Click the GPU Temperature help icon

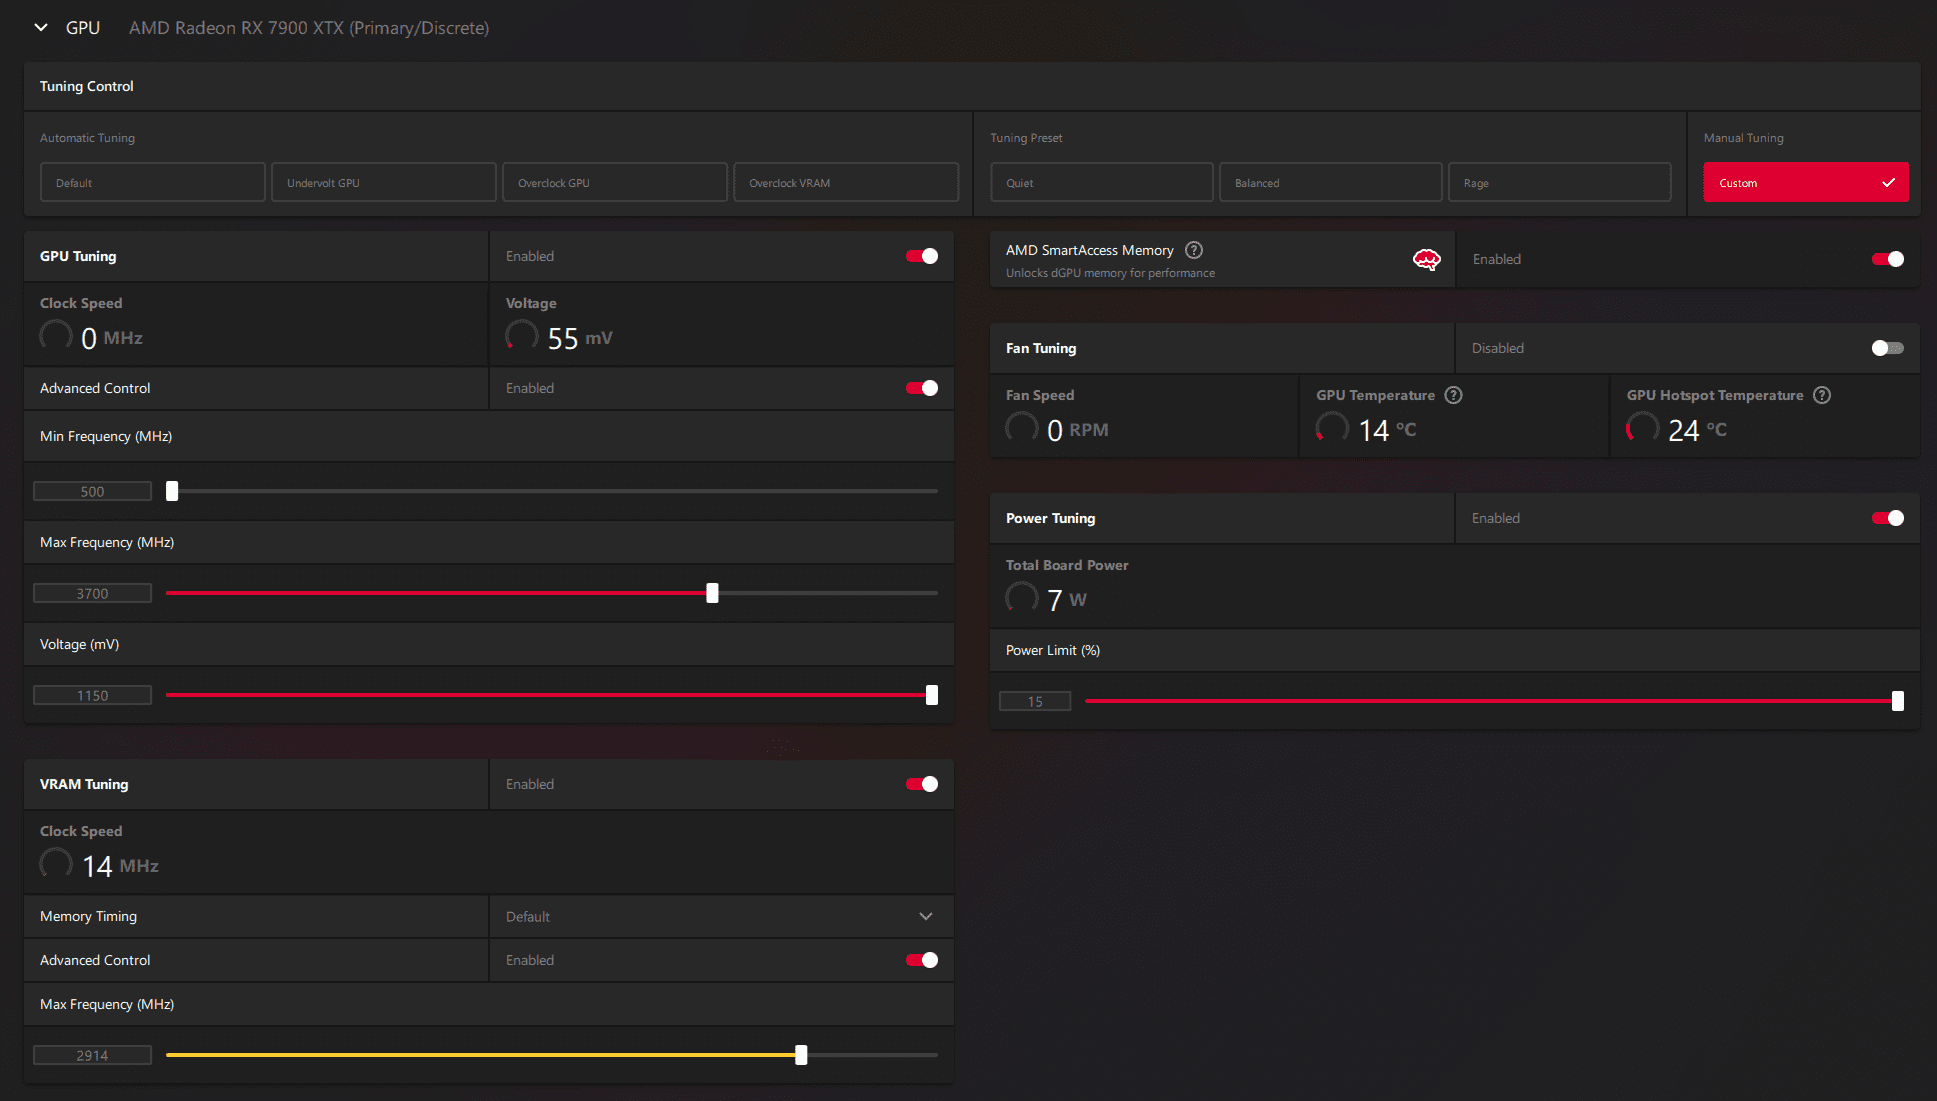[1454, 395]
